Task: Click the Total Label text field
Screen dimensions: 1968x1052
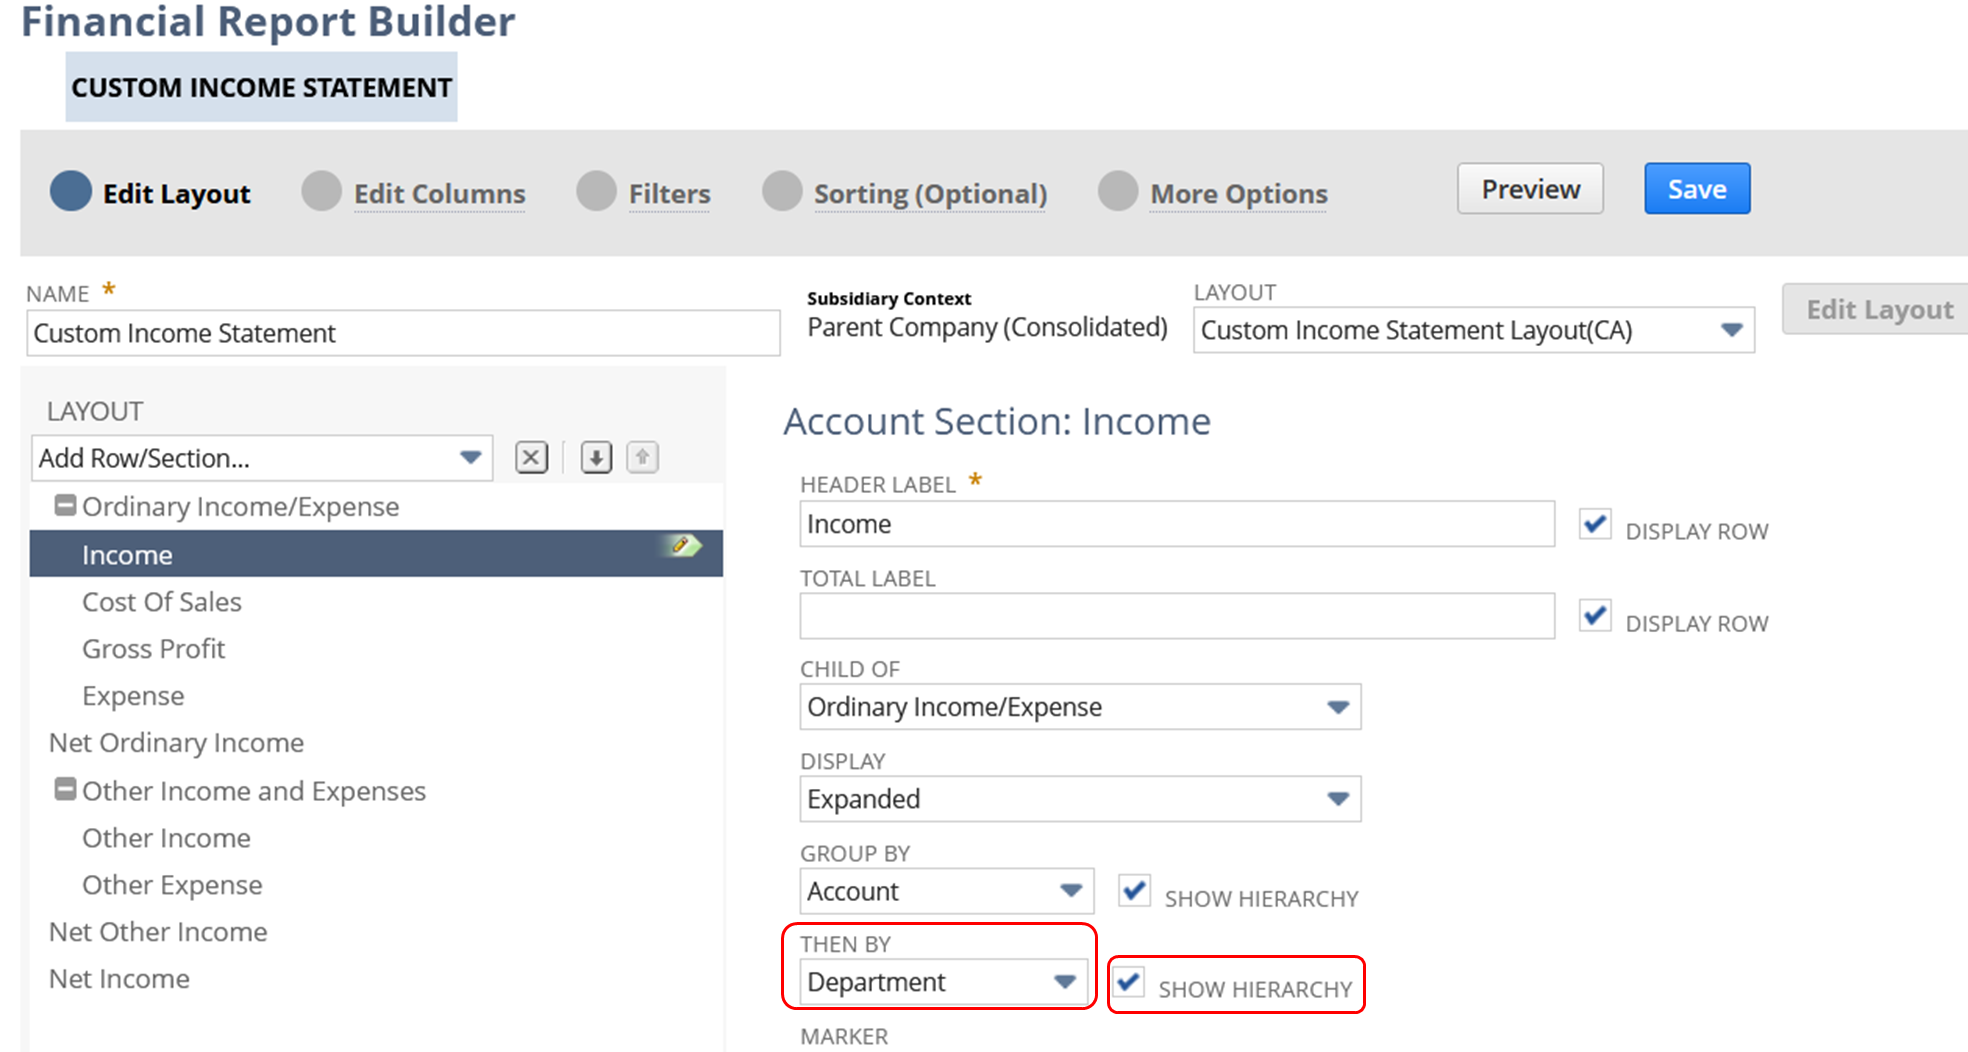Action: click(1176, 616)
